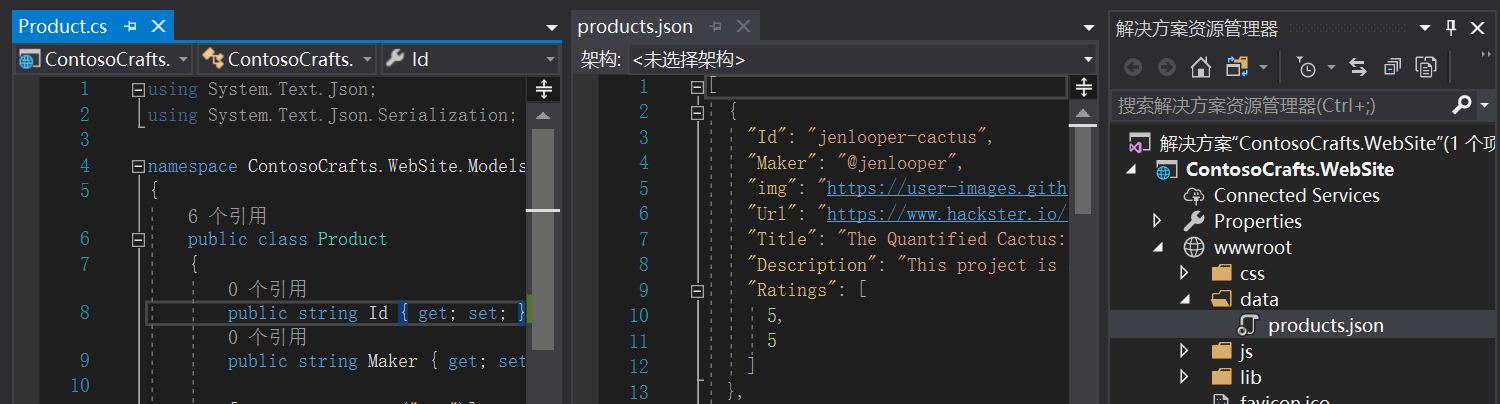This screenshot has width=1500, height=404.
Task: Switch views with the folder view icon
Action: (1238, 67)
